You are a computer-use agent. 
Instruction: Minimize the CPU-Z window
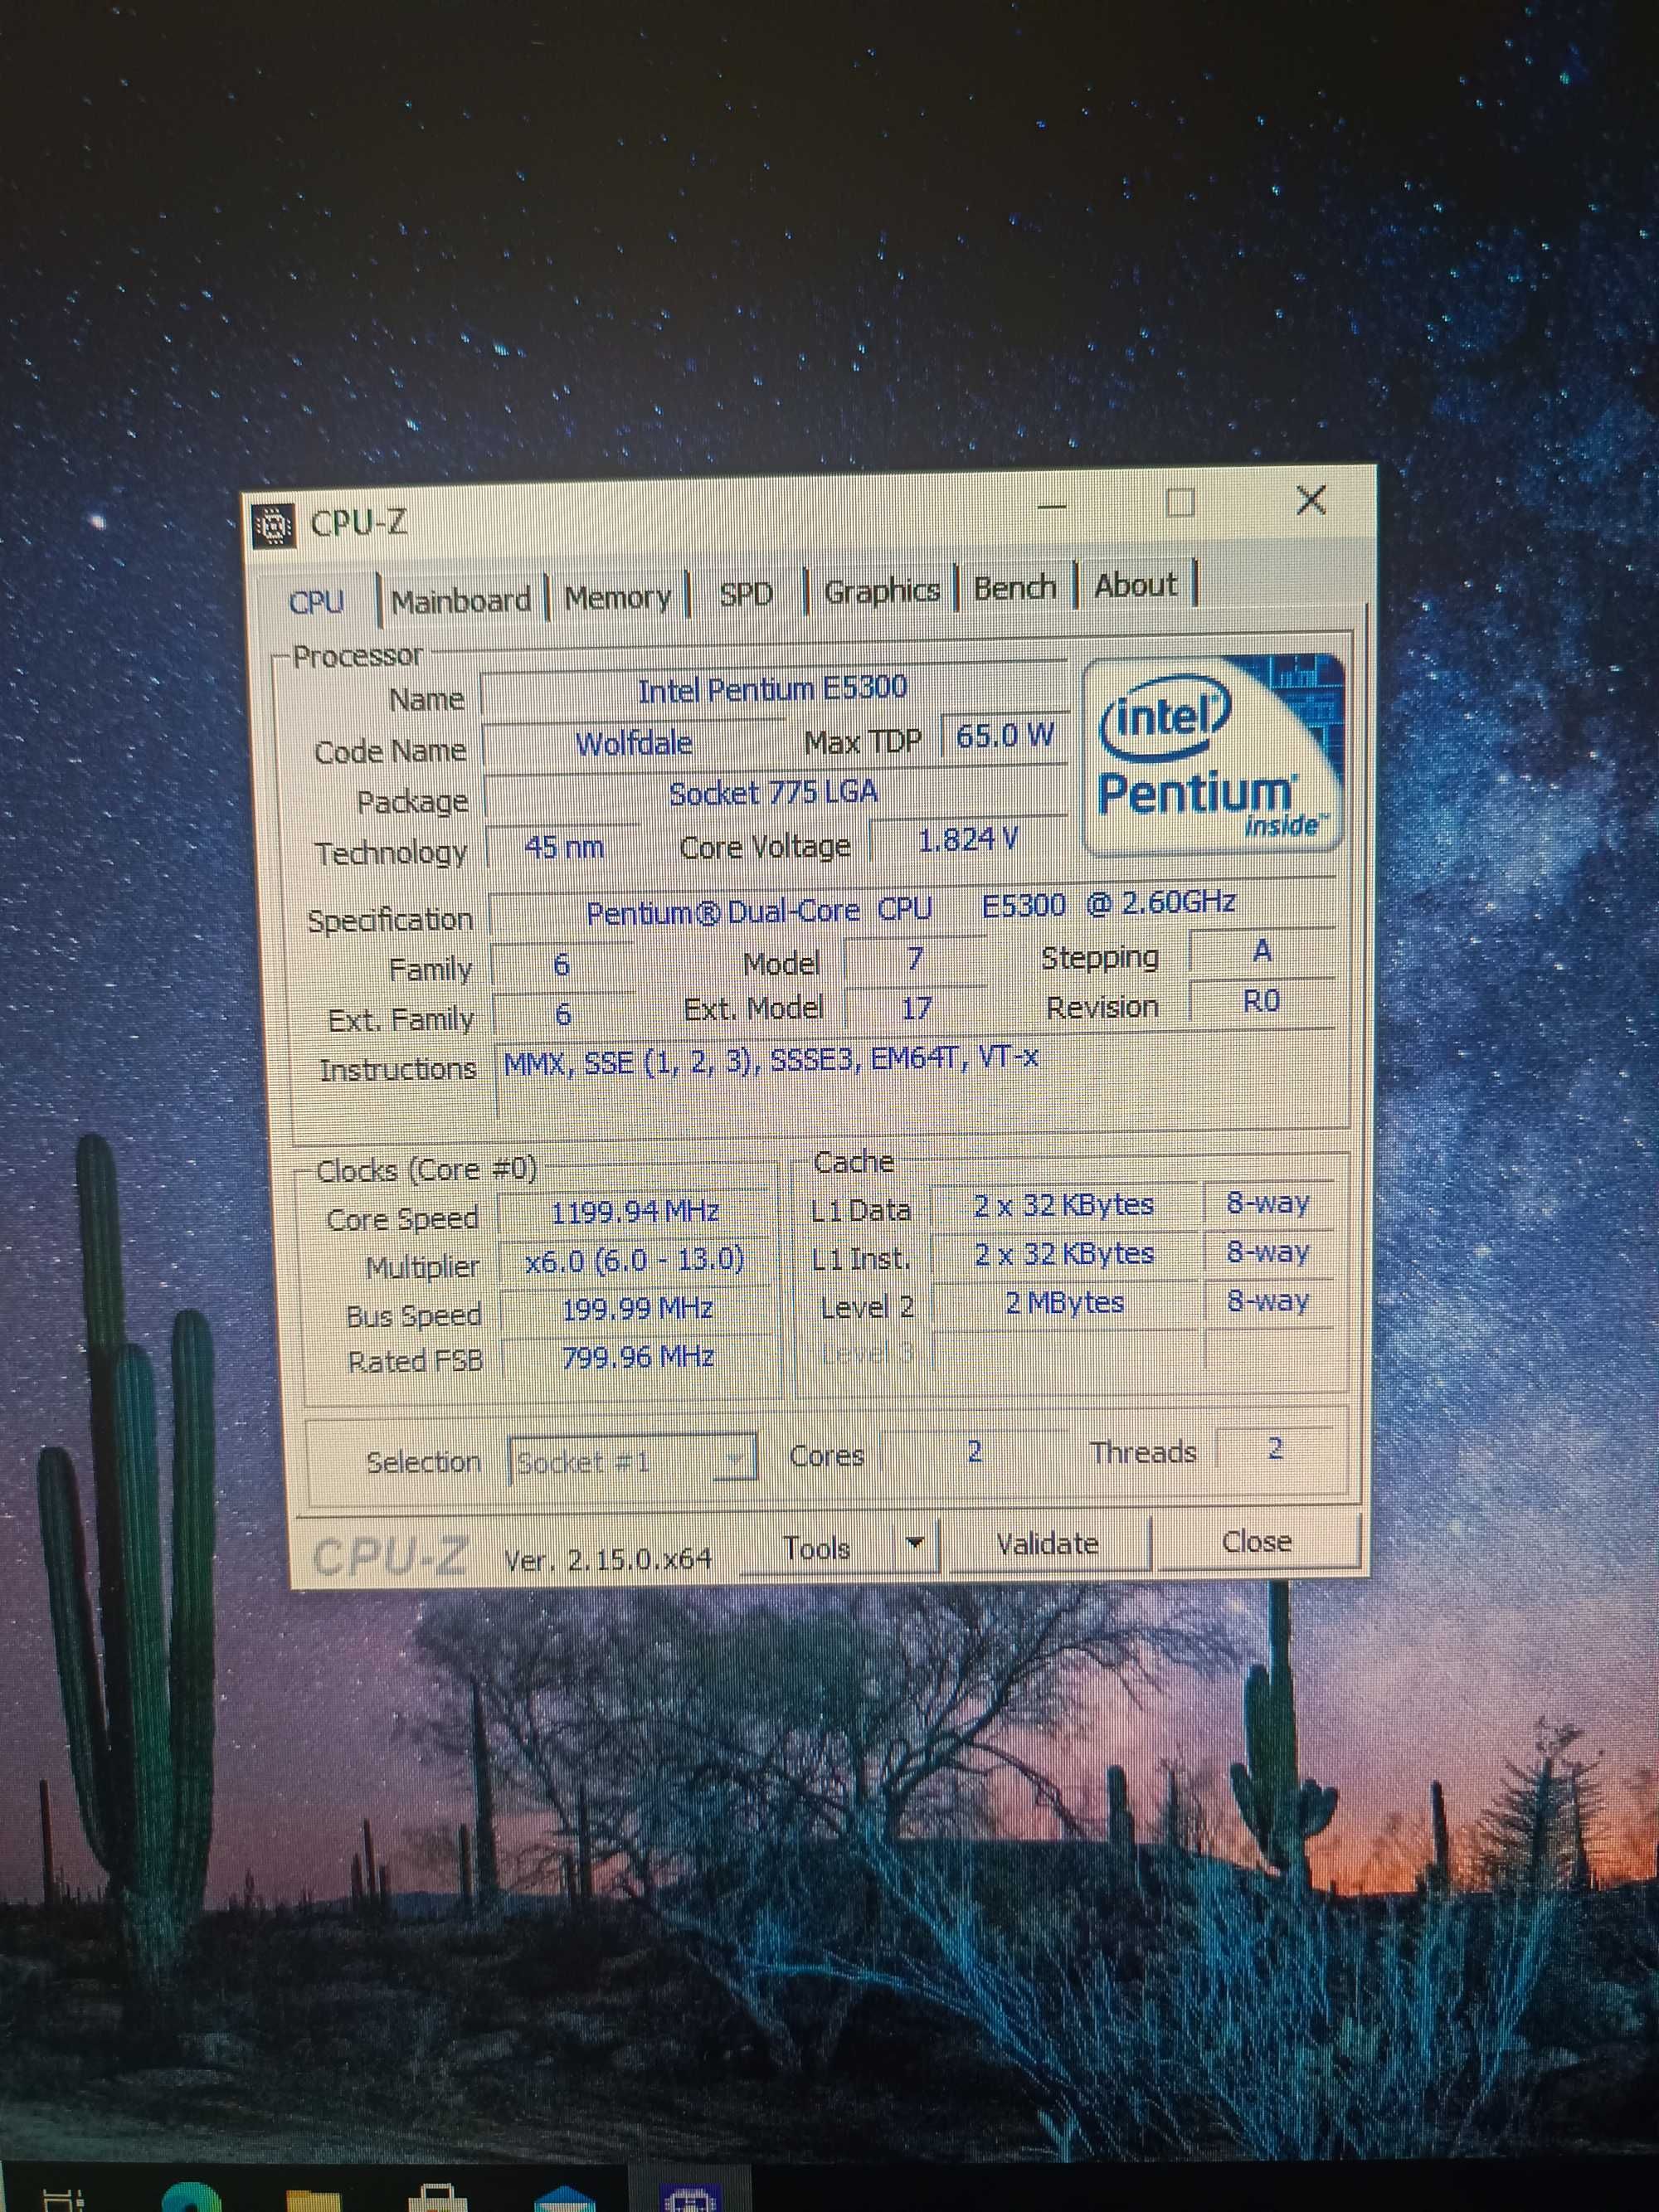[x=1051, y=506]
